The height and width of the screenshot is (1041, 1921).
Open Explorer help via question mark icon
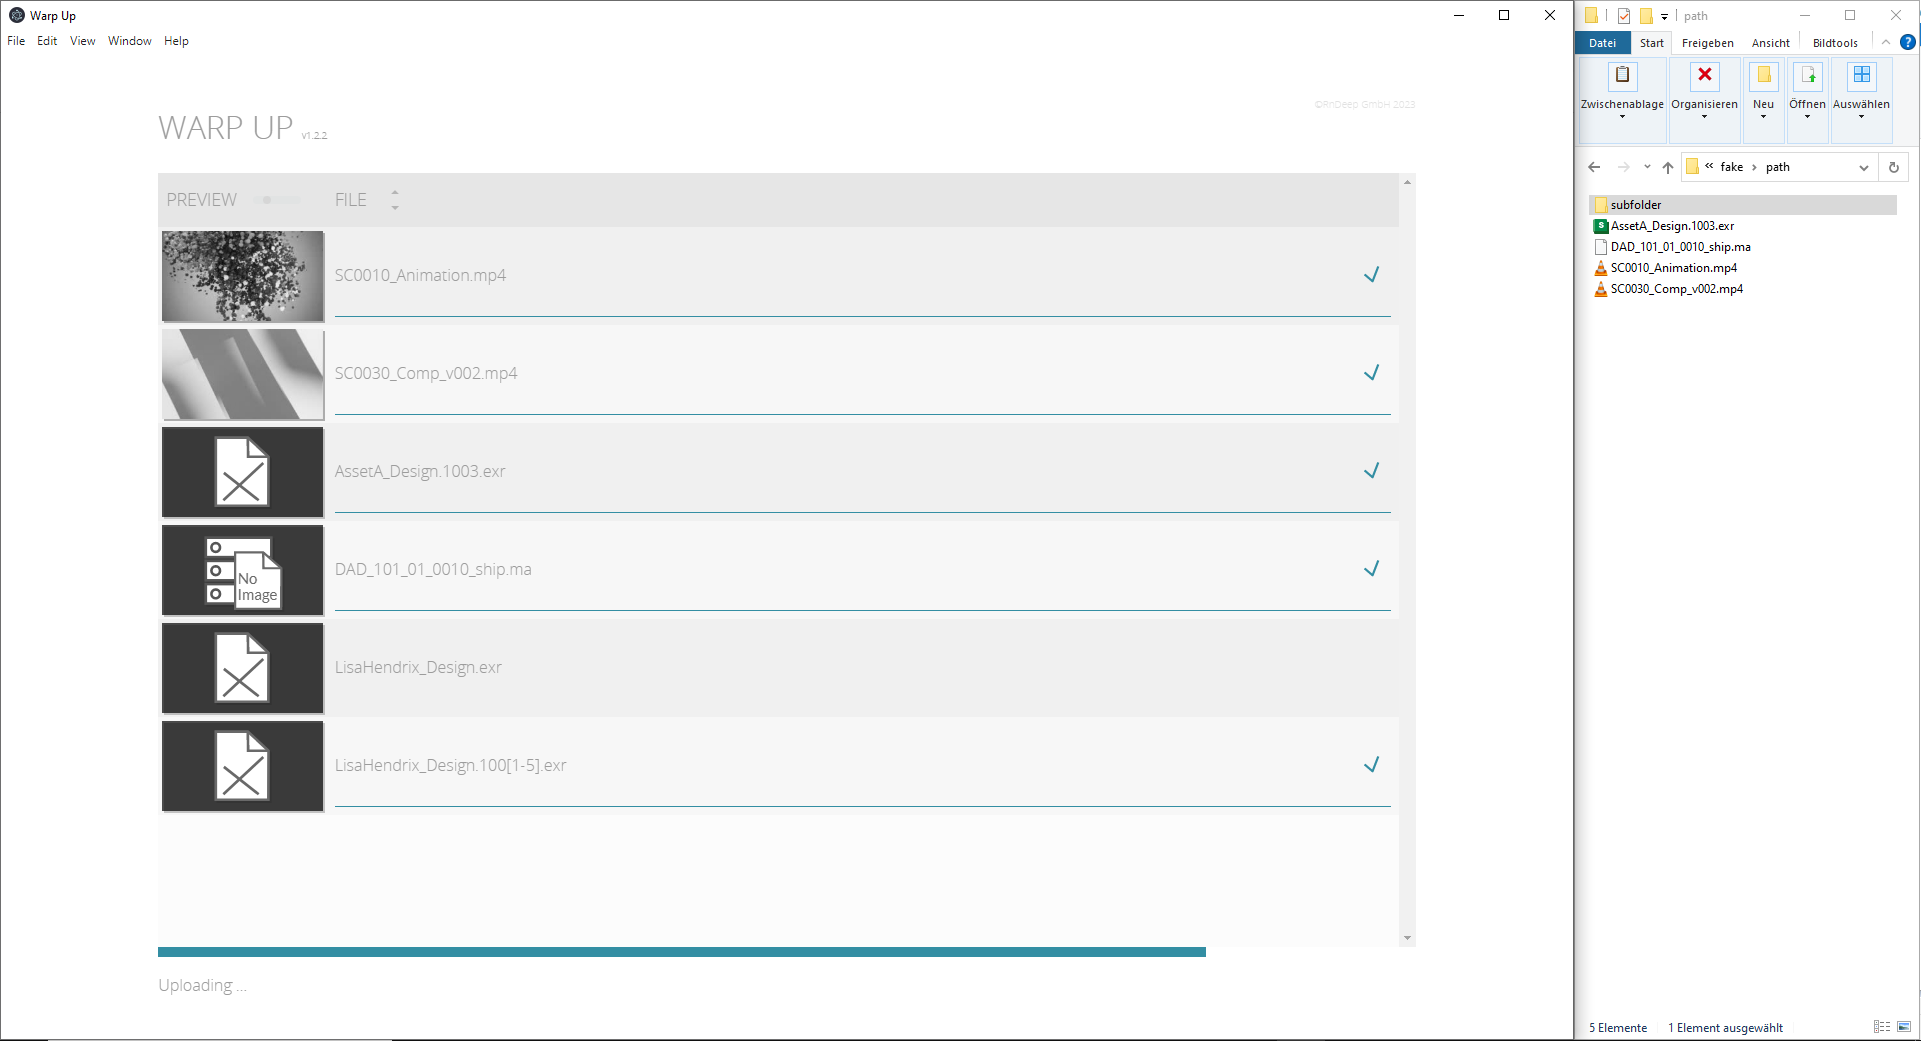pyautogui.click(x=1907, y=42)
